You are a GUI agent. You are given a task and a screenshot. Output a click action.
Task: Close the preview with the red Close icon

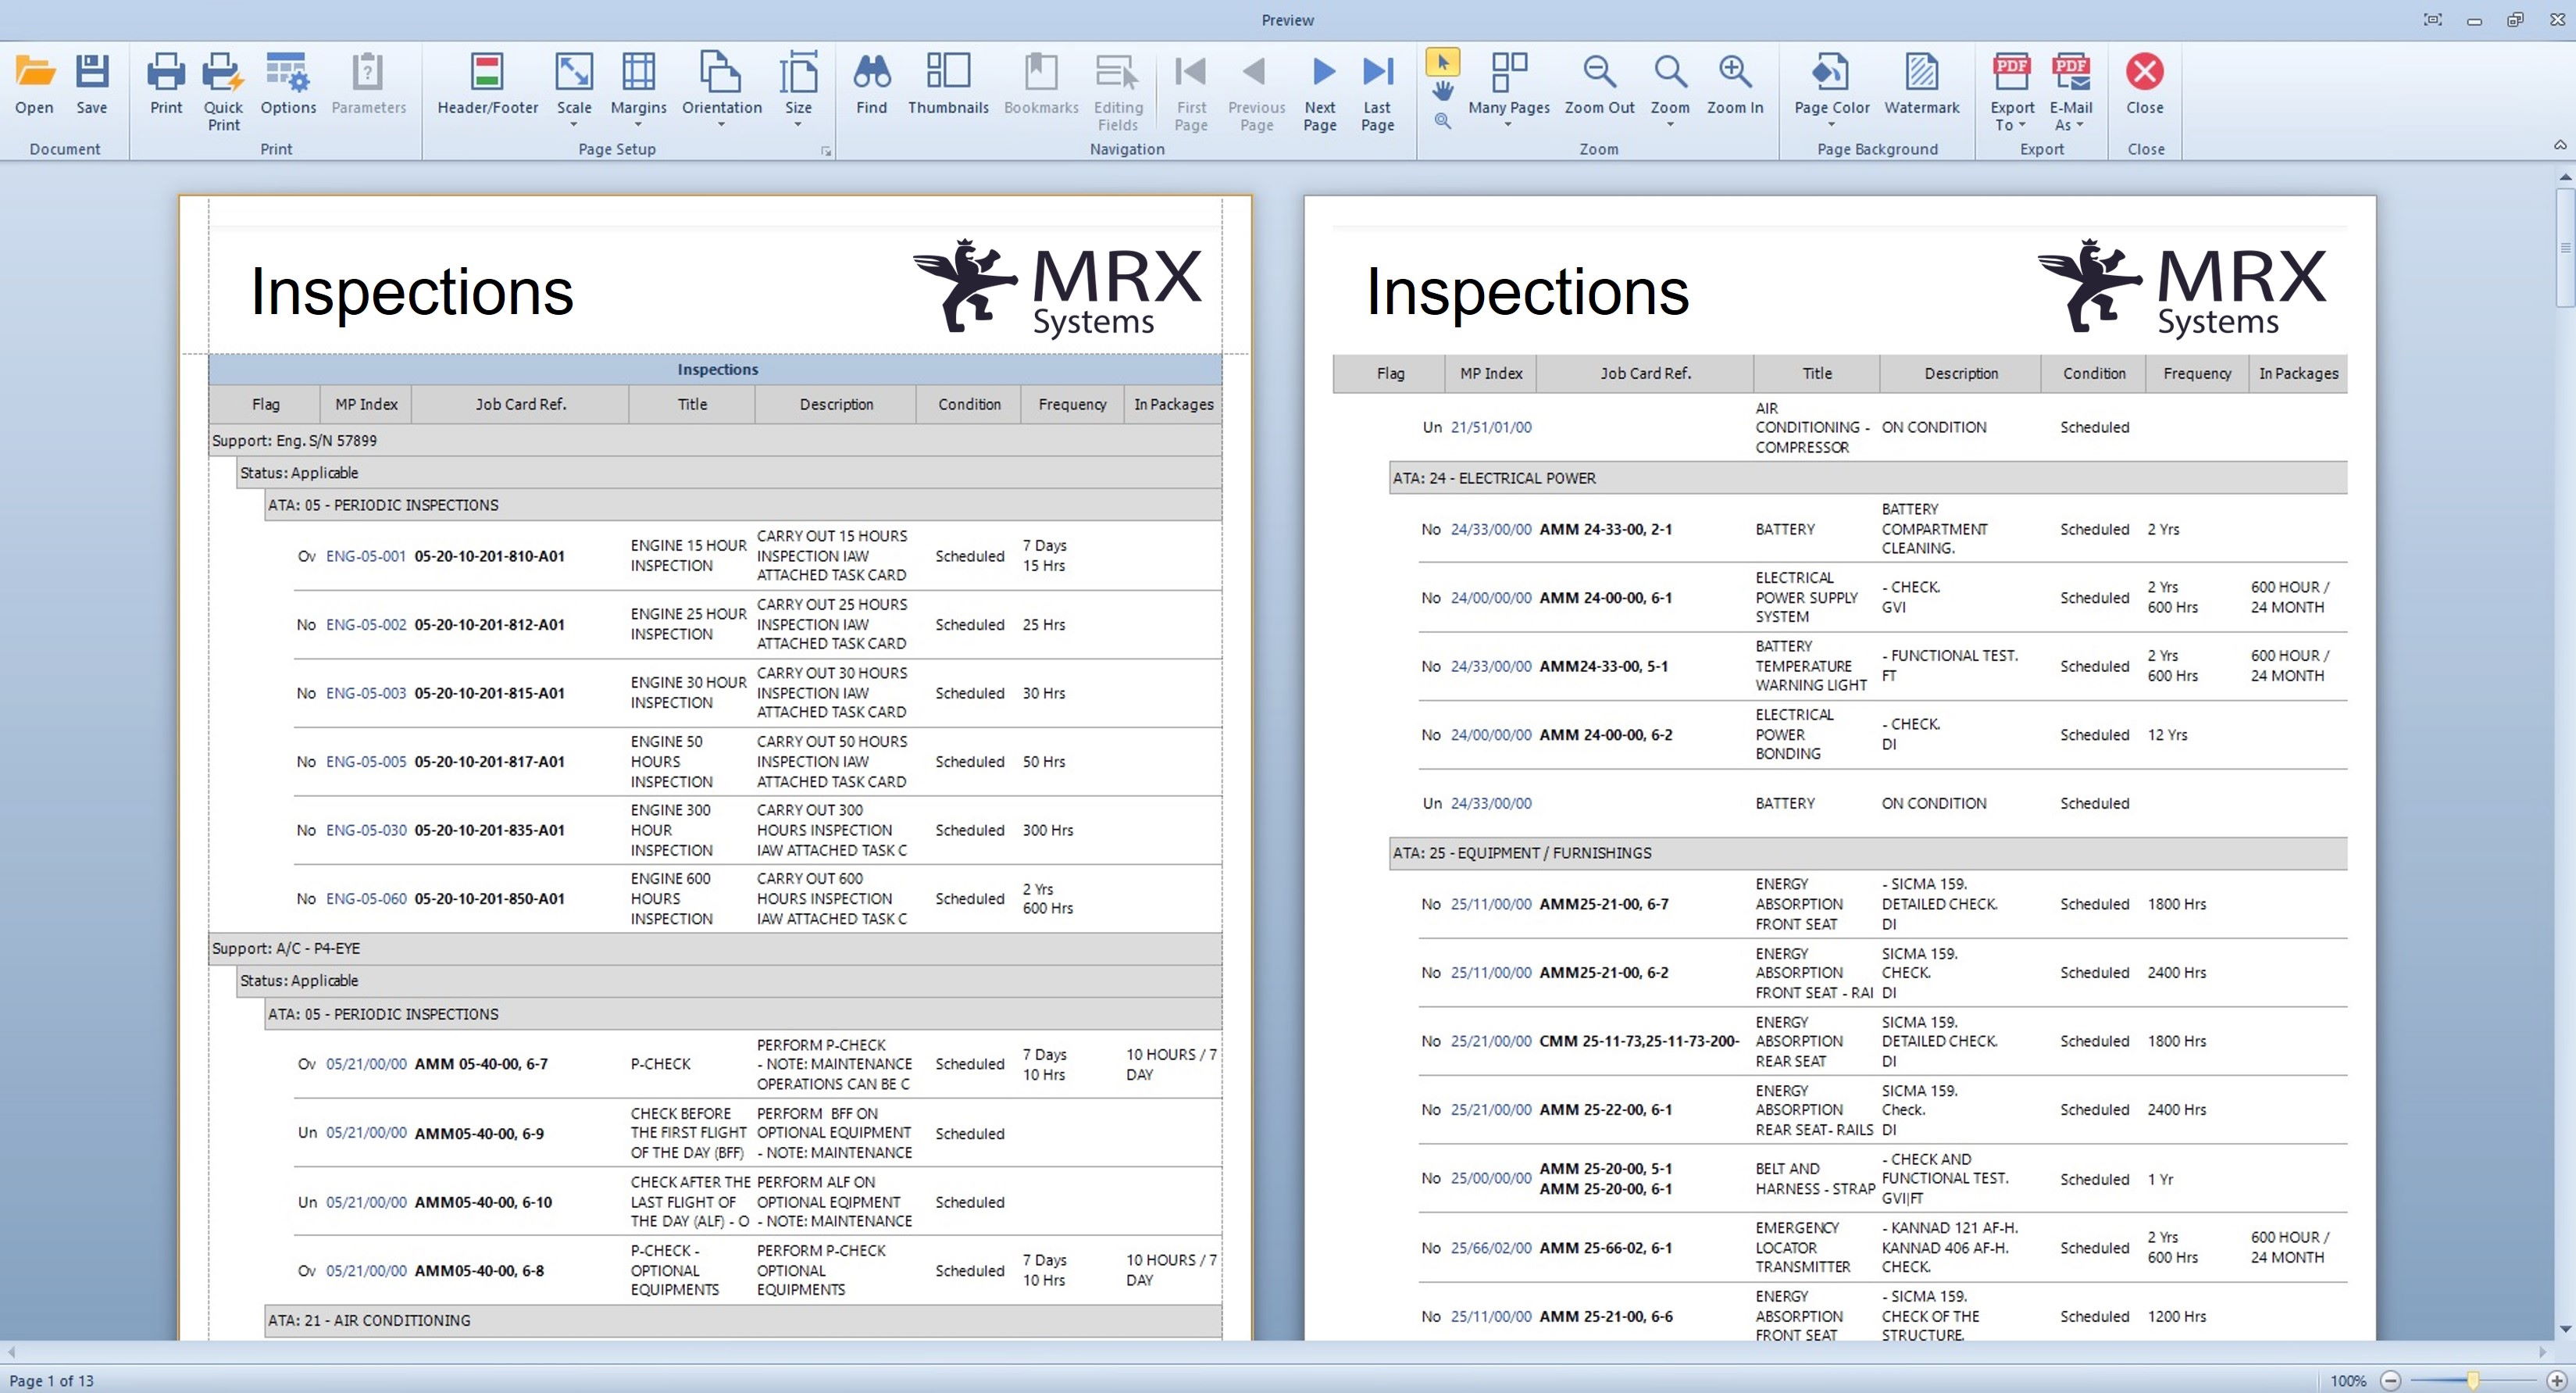click(2144, 84)
